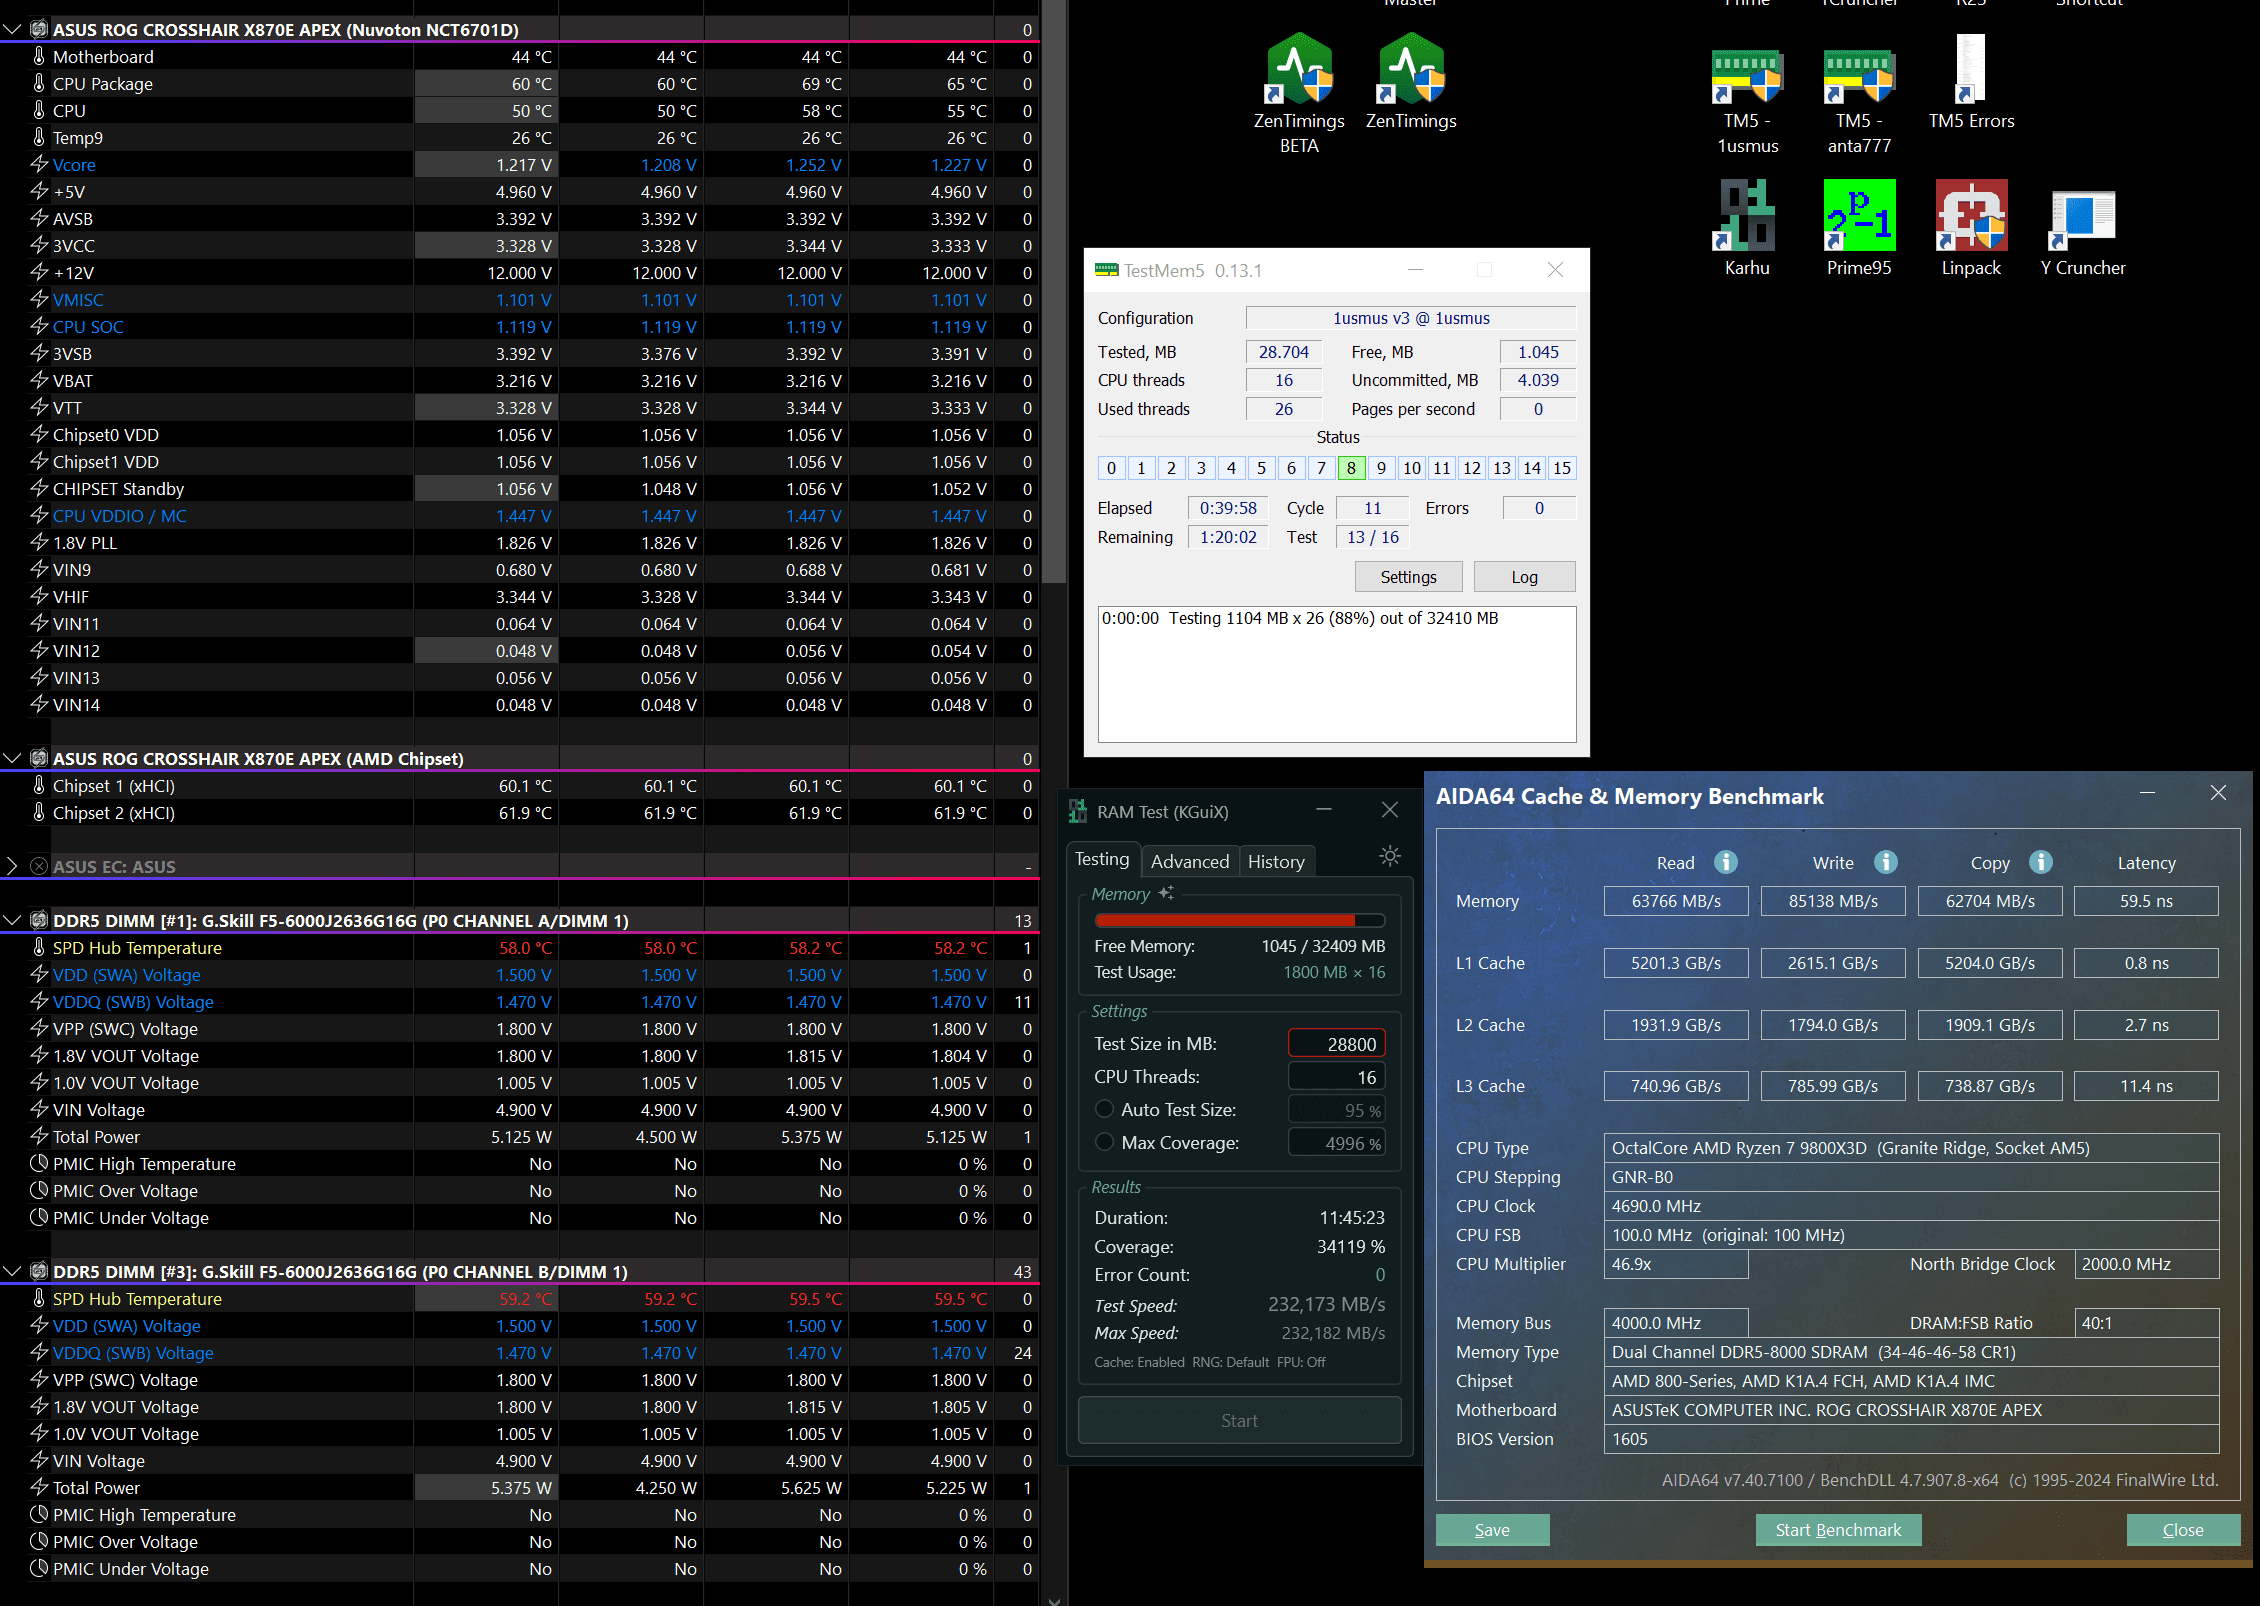Click the Copy info icon in AIDA64
The image size is (2260, 1606).
tap(2041, 862)
